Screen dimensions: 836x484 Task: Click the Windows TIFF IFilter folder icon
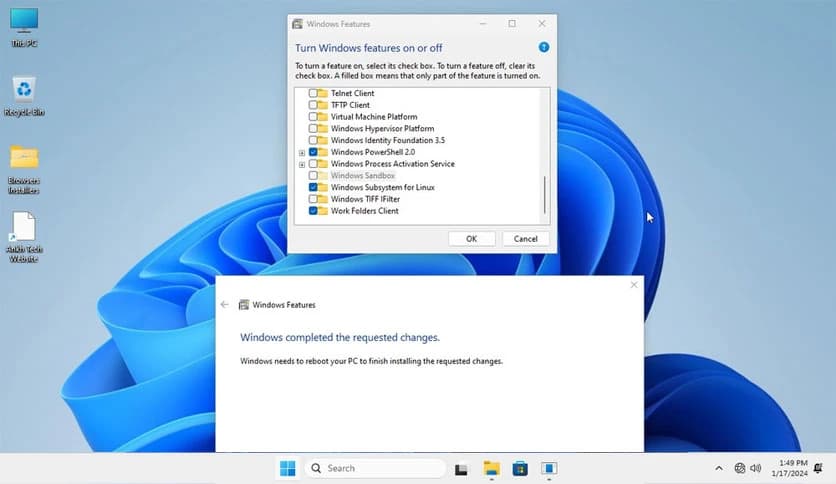pos(323,199)
